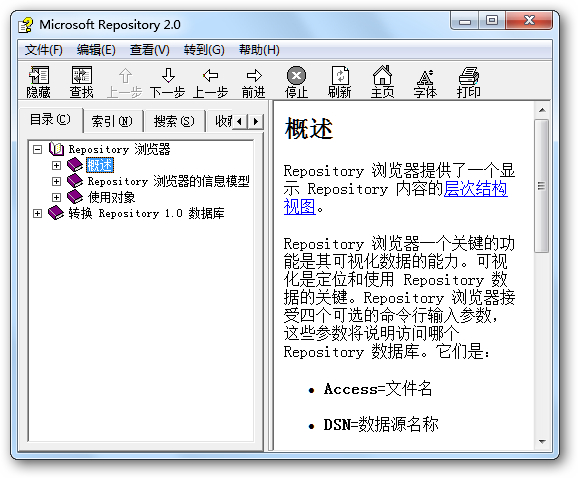Image resolution: width=578 pixels, height=478 pixels.
Task: Click the content pane scroll-down arrow
Action: coord(542,442)
